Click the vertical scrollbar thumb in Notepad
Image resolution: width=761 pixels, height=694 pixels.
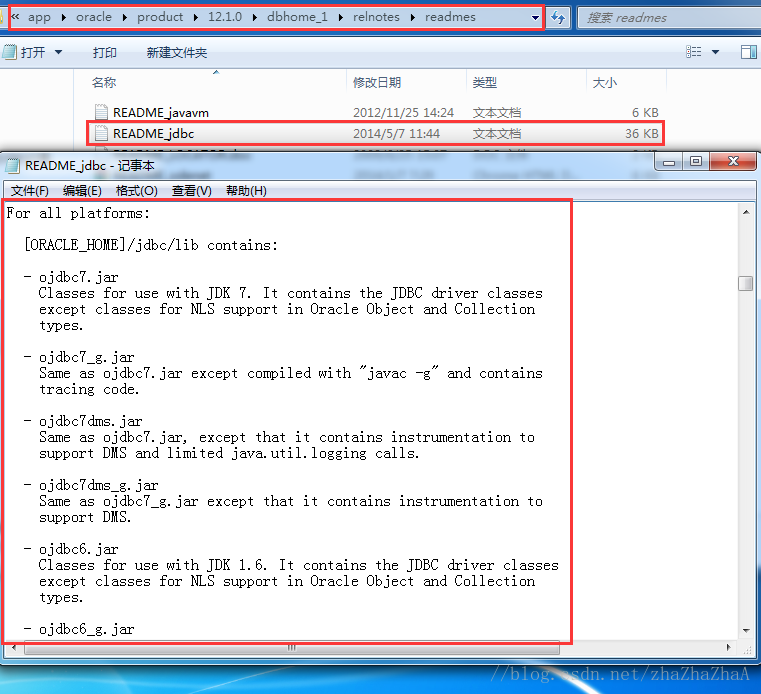coord(745,283)
